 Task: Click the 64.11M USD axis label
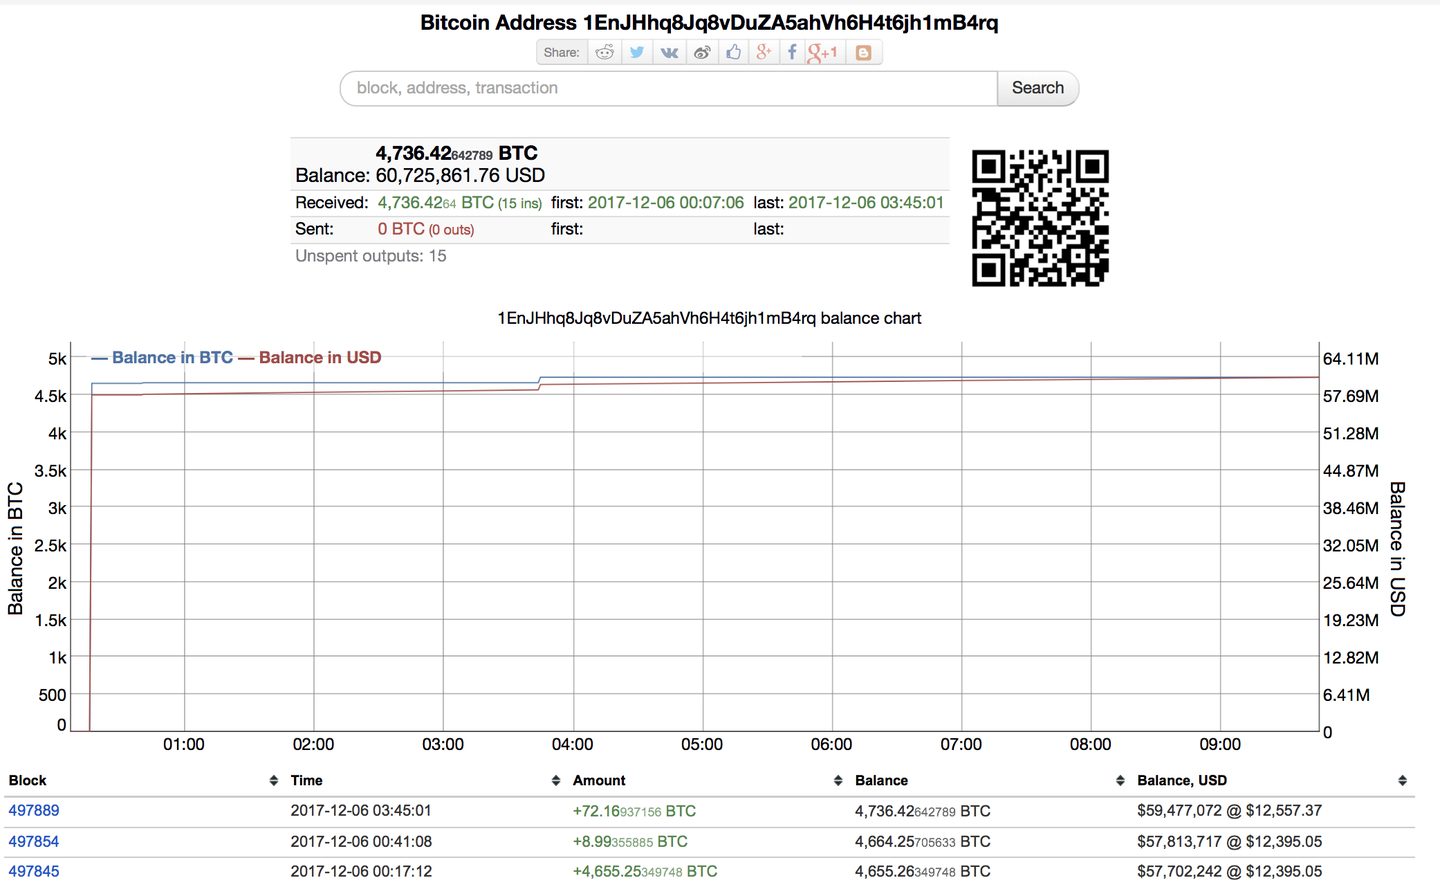tap(1351, 359)
